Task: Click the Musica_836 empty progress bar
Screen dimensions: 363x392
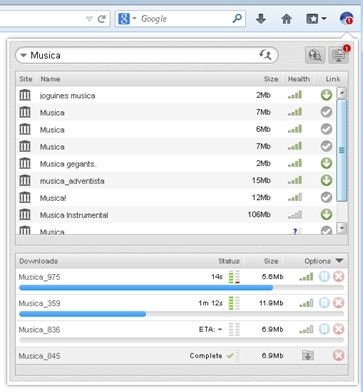Action: (x=182, y=340)
